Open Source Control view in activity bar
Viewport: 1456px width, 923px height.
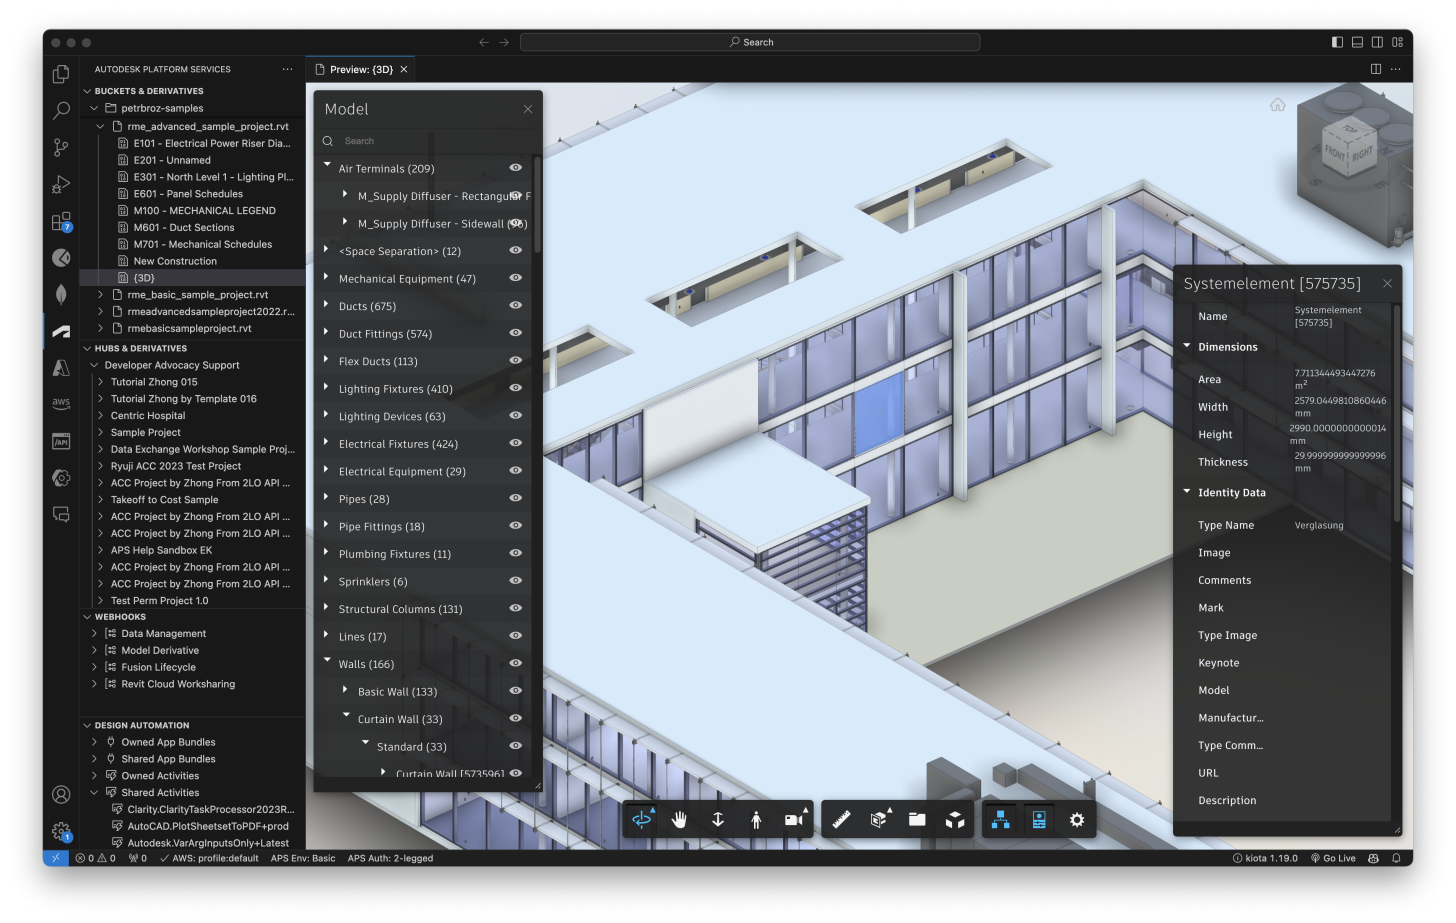click(x=61, y=147)
